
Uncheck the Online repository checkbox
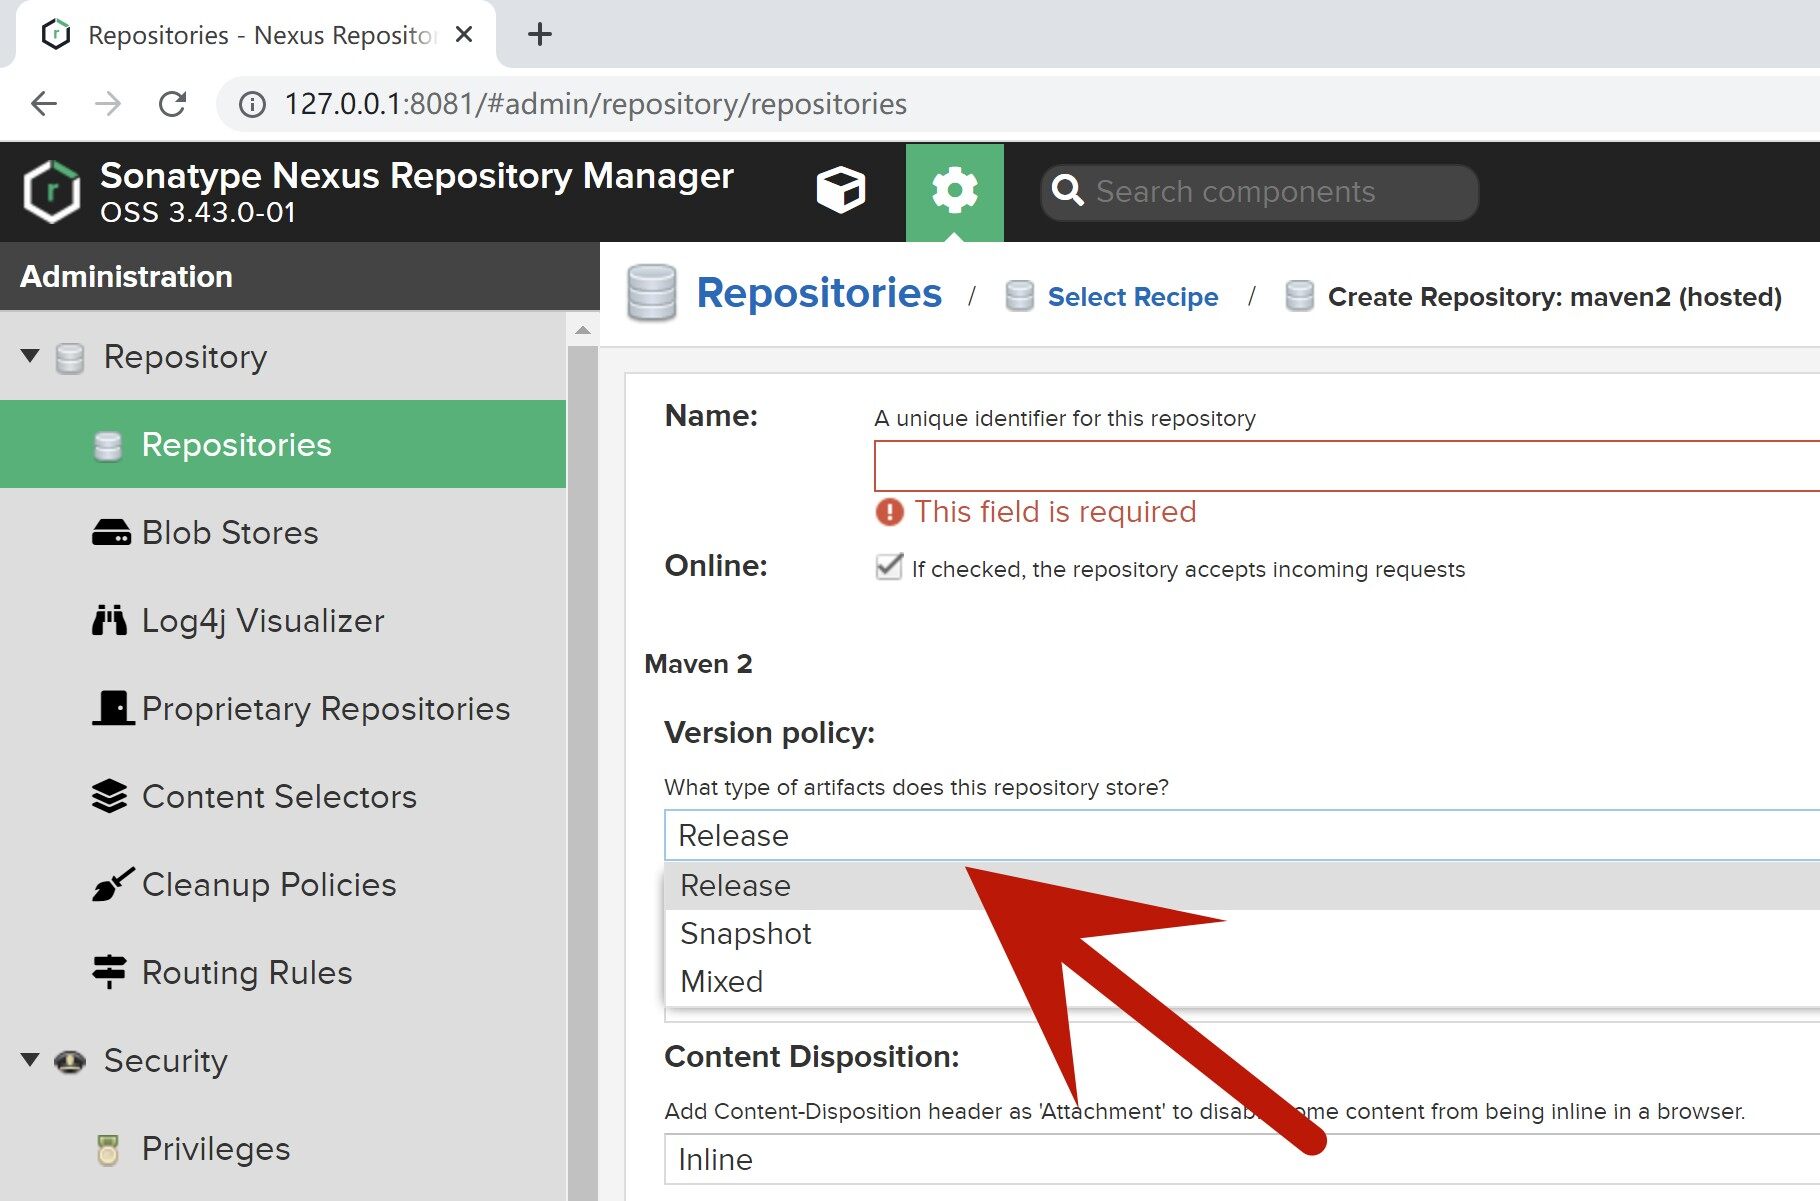click(x=889, y=567)
